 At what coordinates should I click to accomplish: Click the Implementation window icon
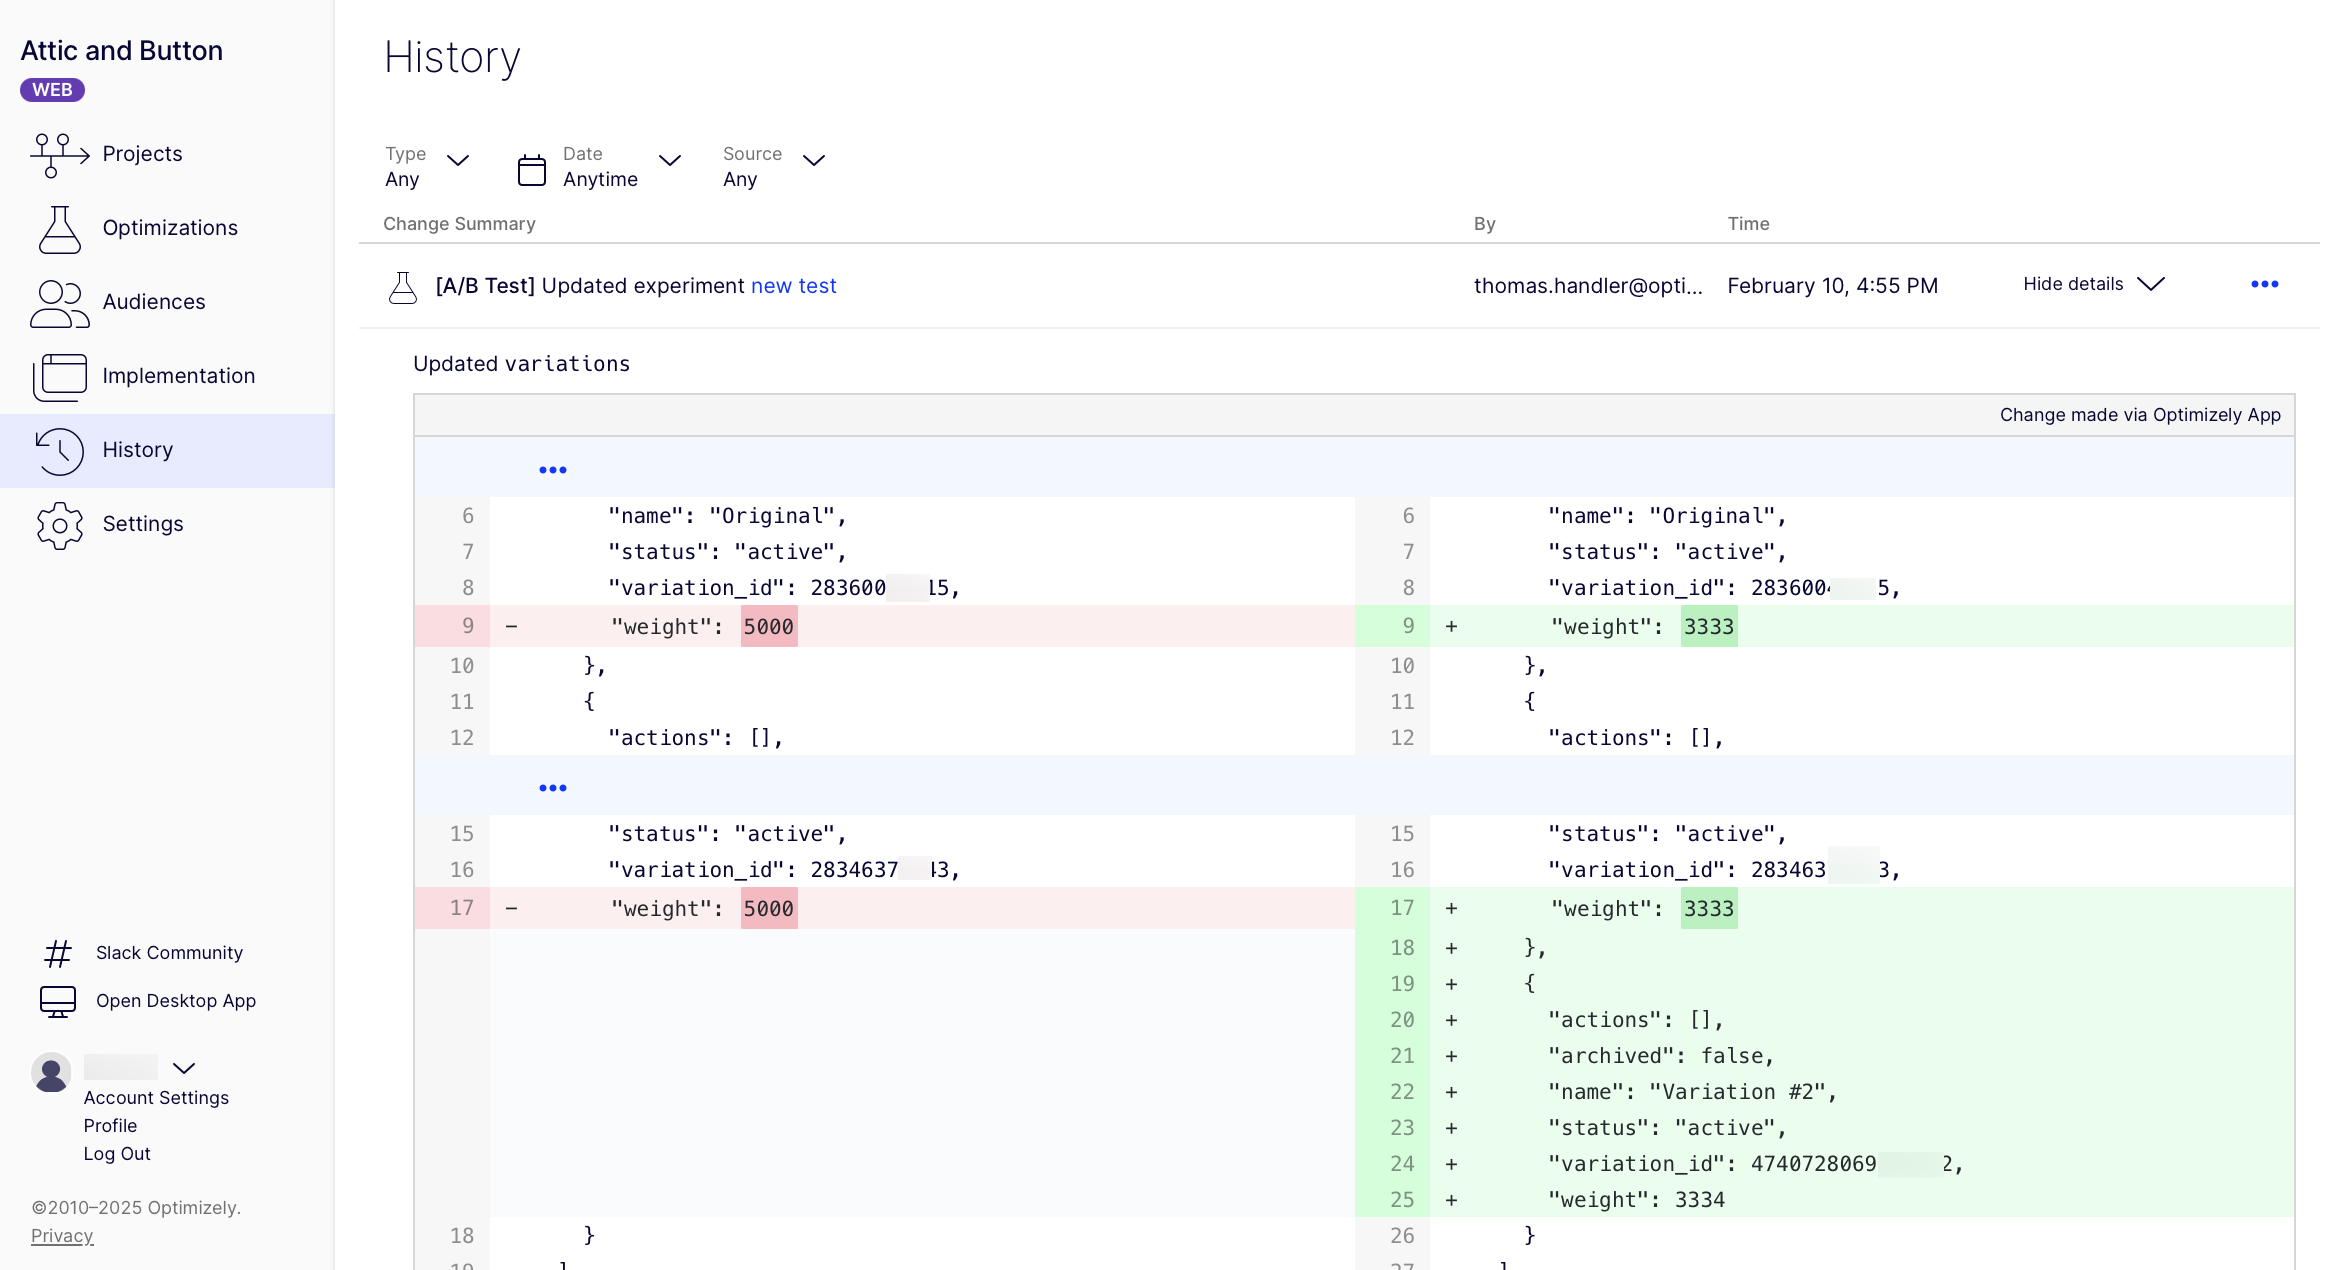tap(59, 377)
